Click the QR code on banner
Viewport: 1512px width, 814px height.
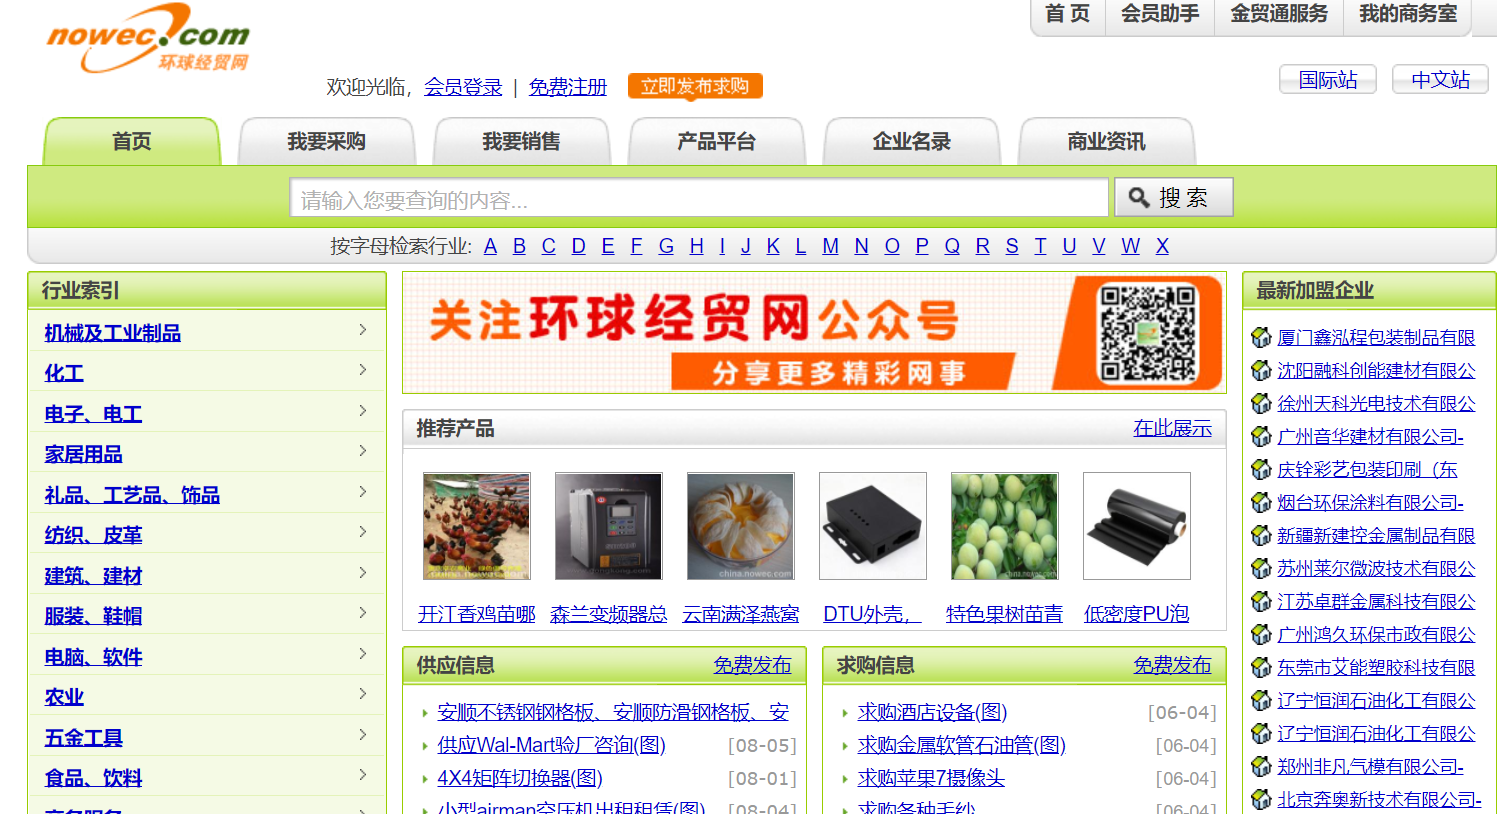click(1147, 334)
